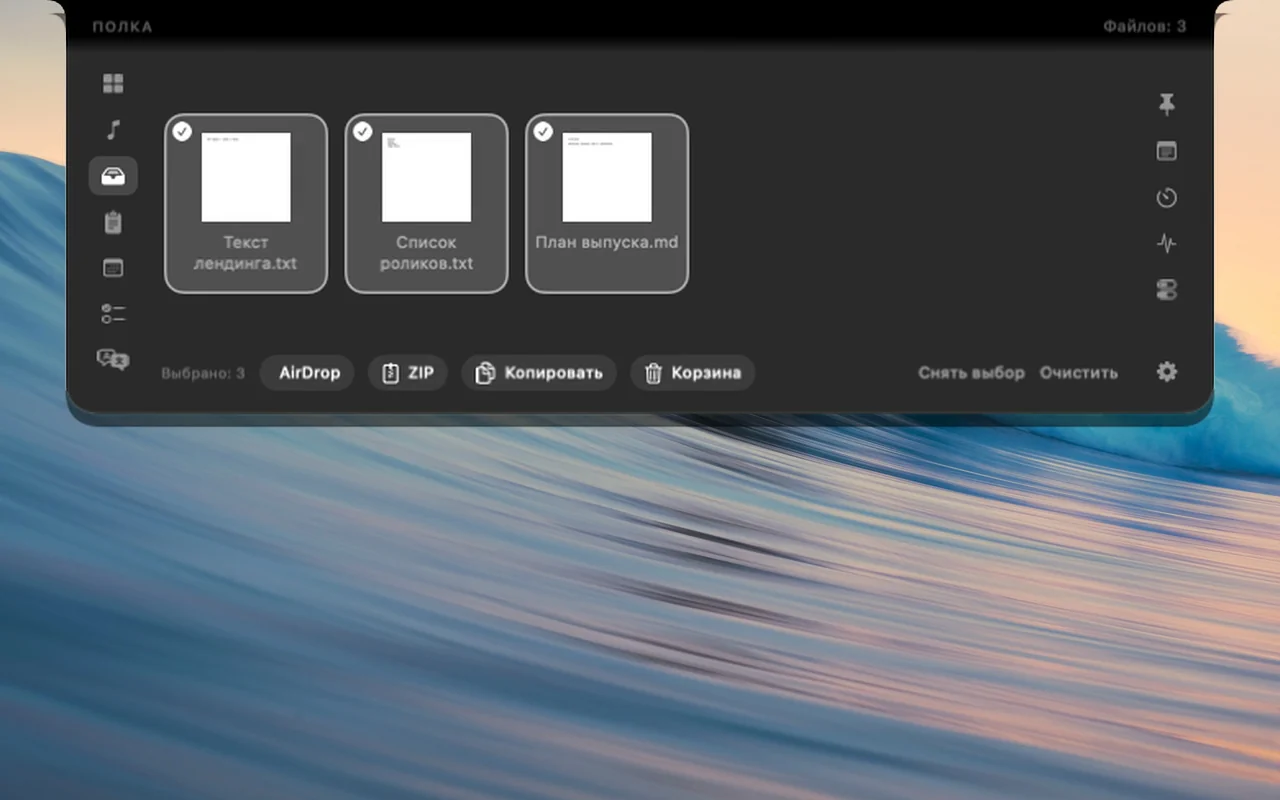This screenshot has width=1280, height=800.
Task: Select the file shelf tray icon
Action: coord(113,176)
